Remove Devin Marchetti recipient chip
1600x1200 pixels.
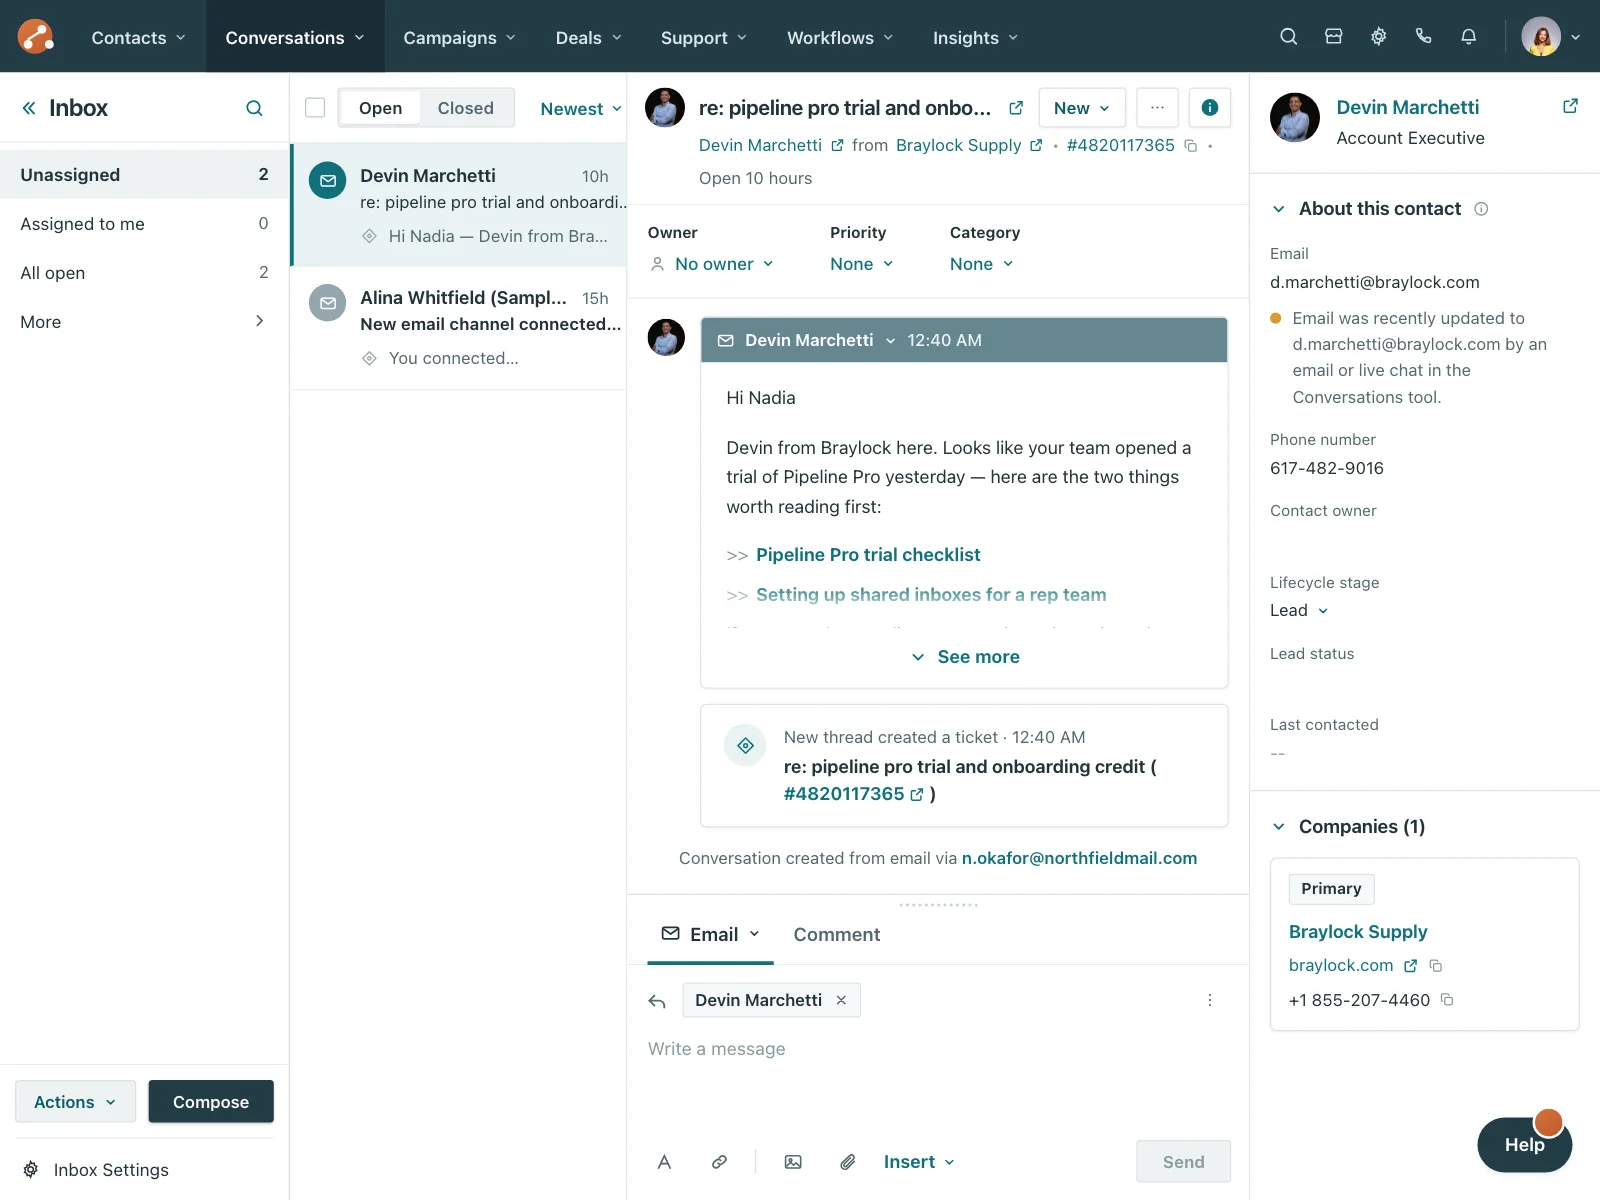point(841,1000)
